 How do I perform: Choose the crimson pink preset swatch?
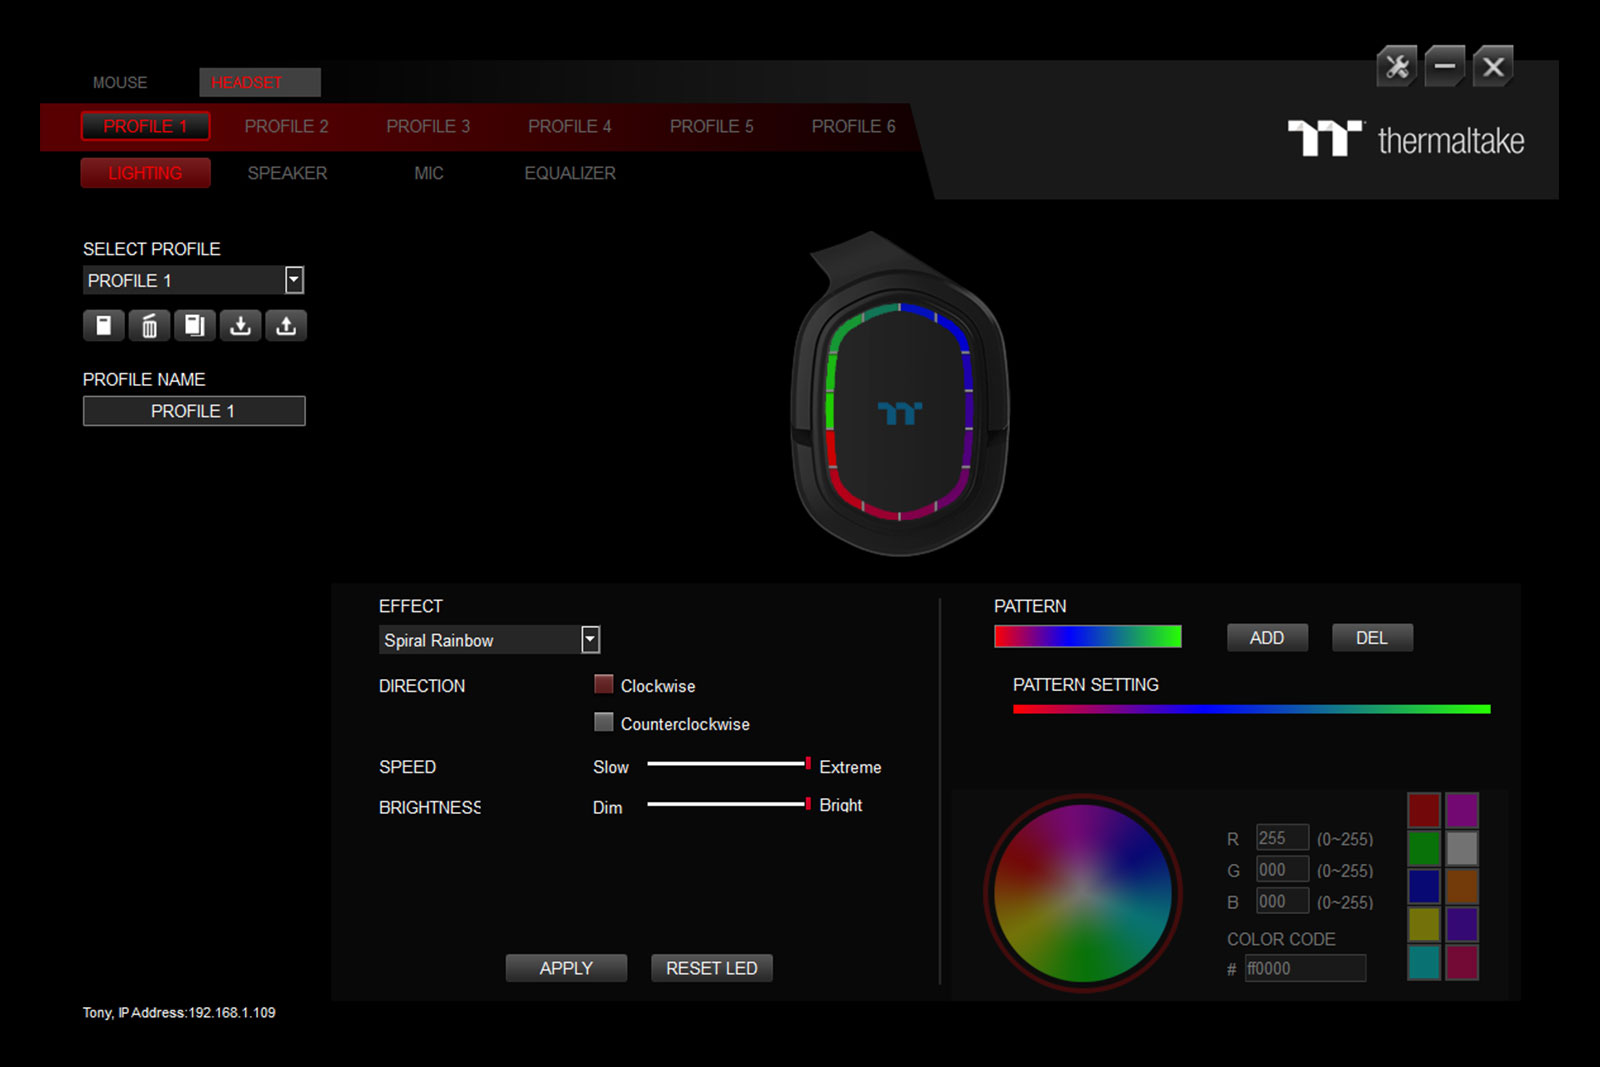click(1462, 962)
